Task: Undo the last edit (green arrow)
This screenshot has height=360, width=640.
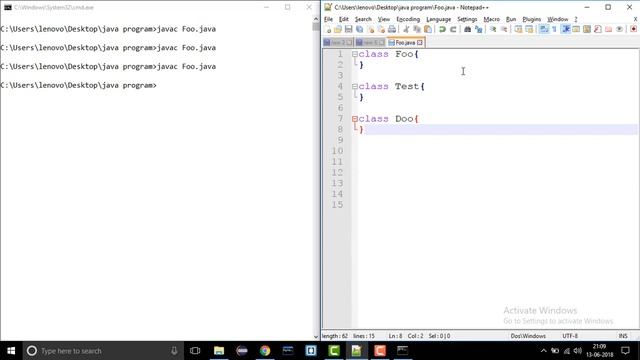Action: coord(442,29)
